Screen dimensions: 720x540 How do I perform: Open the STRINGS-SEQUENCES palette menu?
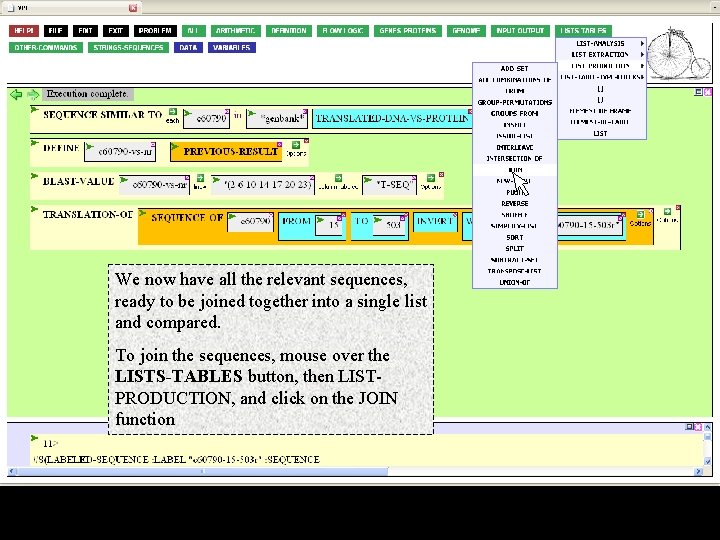coord(129,48)
